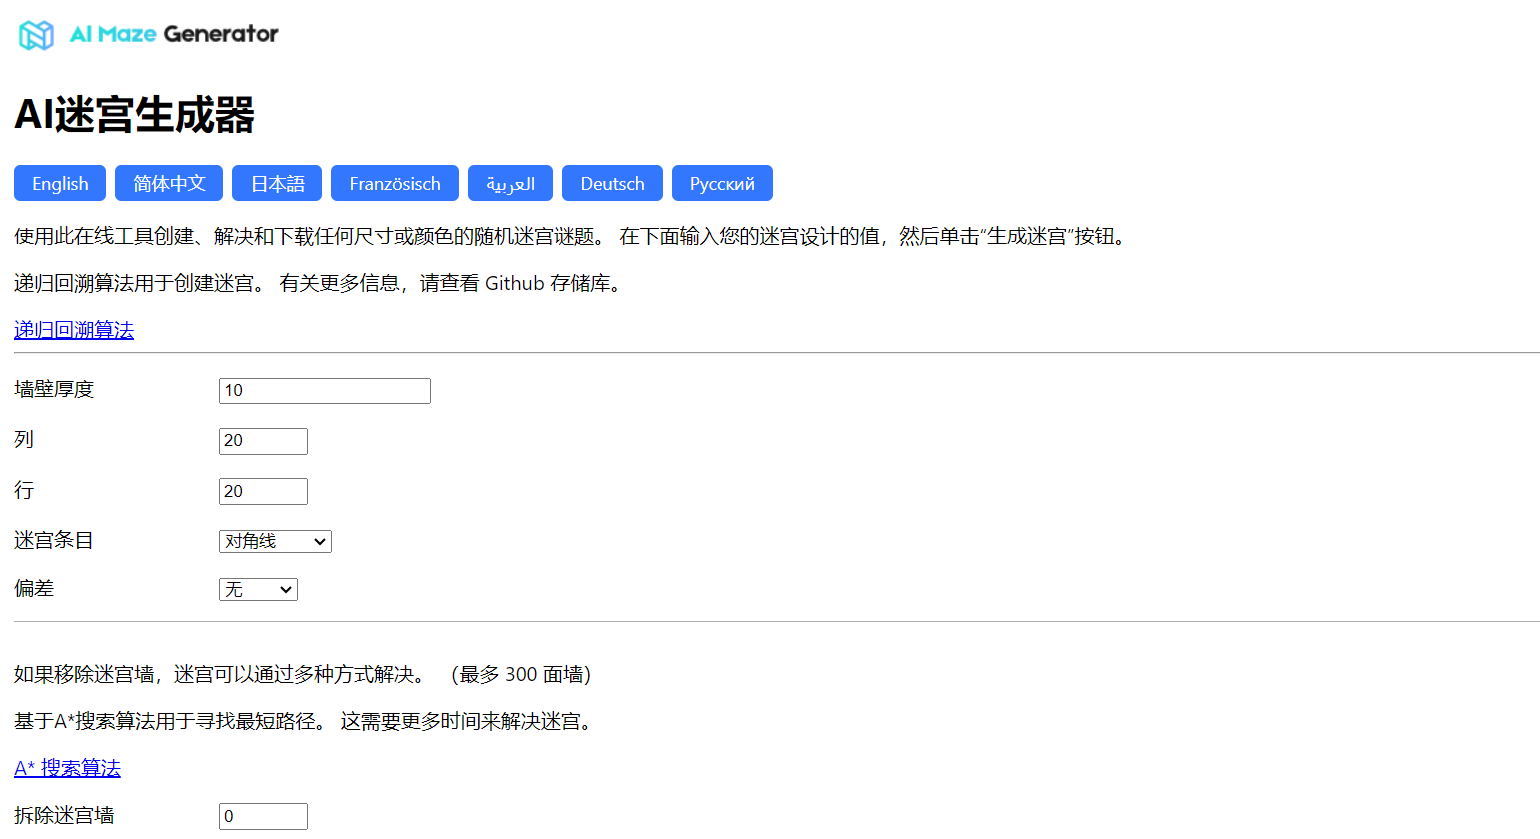Click the AI迷宫生成器 page heading
1540x839 pixels.
coord(135,115)
